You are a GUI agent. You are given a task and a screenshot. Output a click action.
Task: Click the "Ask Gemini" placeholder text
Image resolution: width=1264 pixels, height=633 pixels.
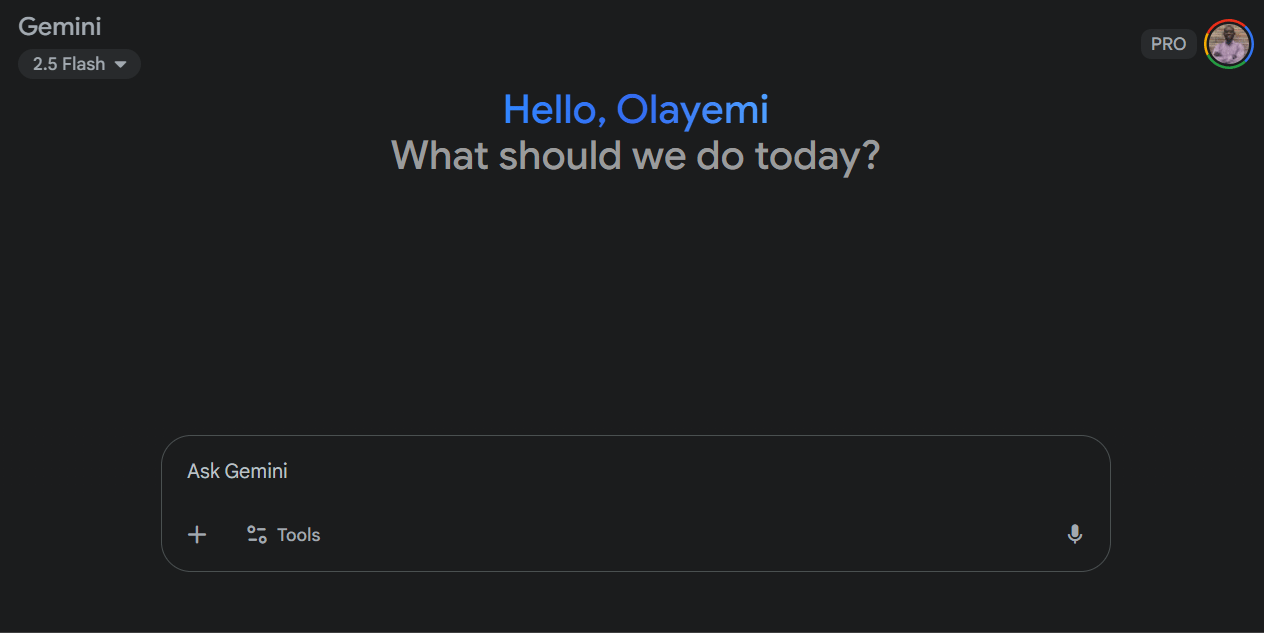[x=237, y=471]
